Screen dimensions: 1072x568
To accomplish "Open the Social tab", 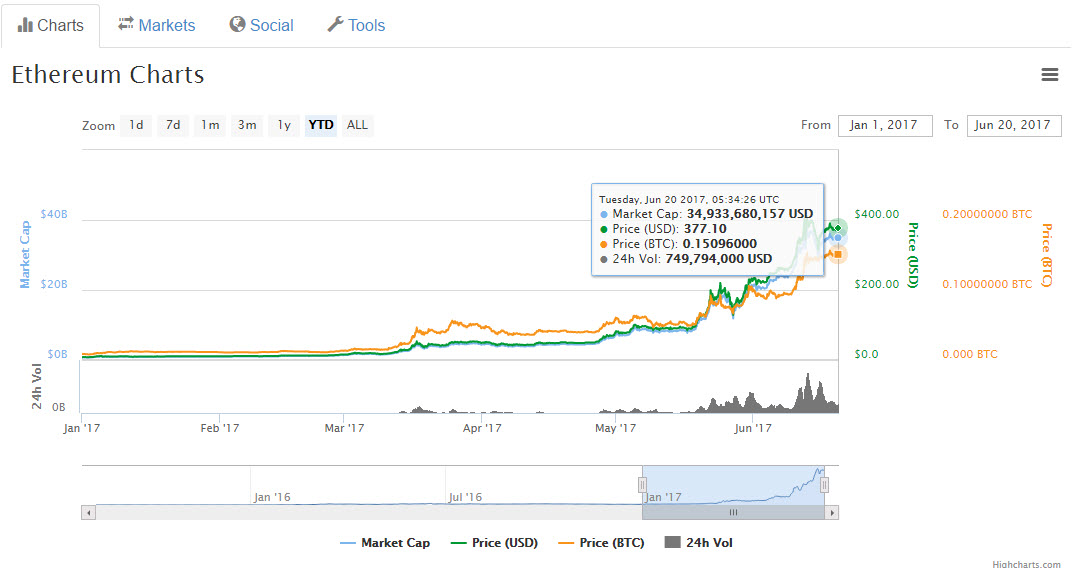I will (x=261, y=25).
